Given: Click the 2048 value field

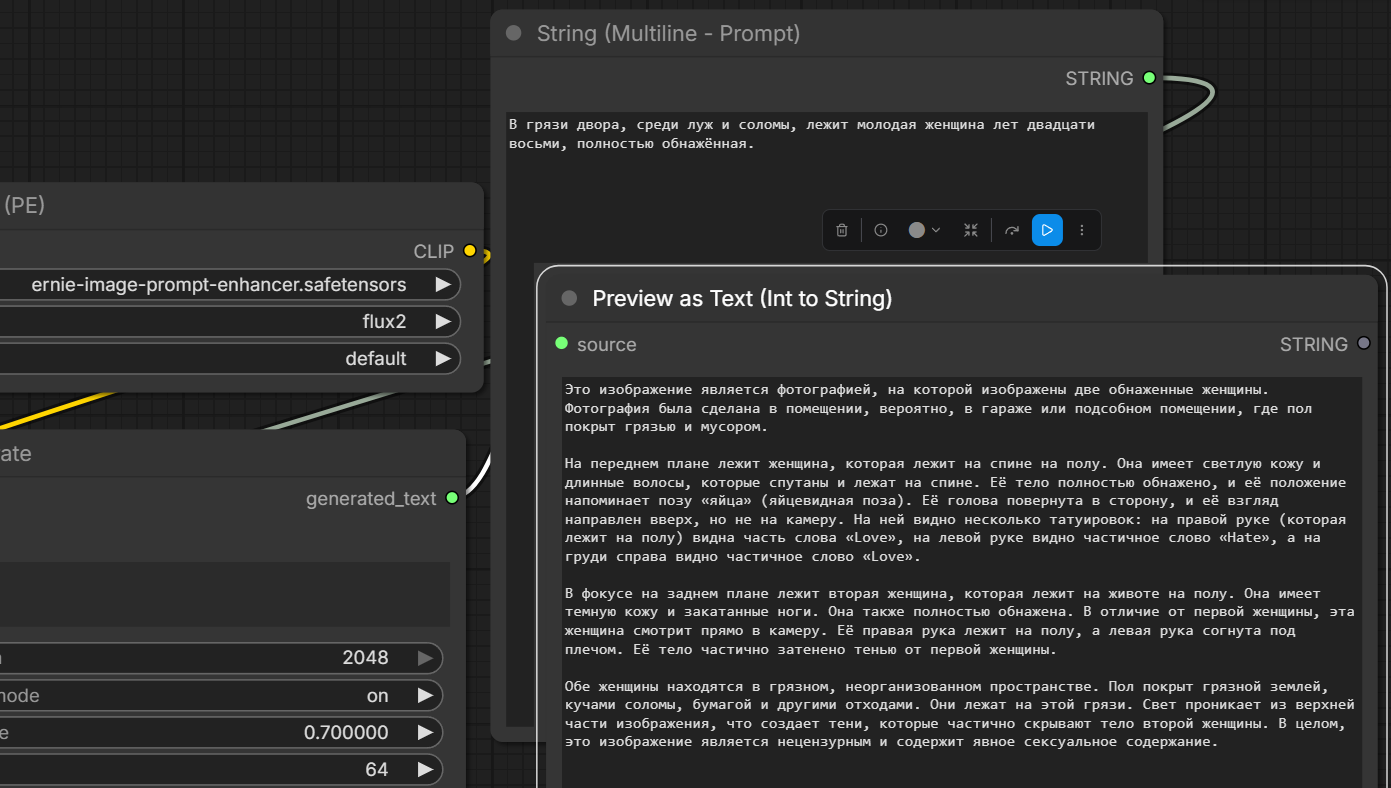Looking at the screenshot, I should 221,658.
